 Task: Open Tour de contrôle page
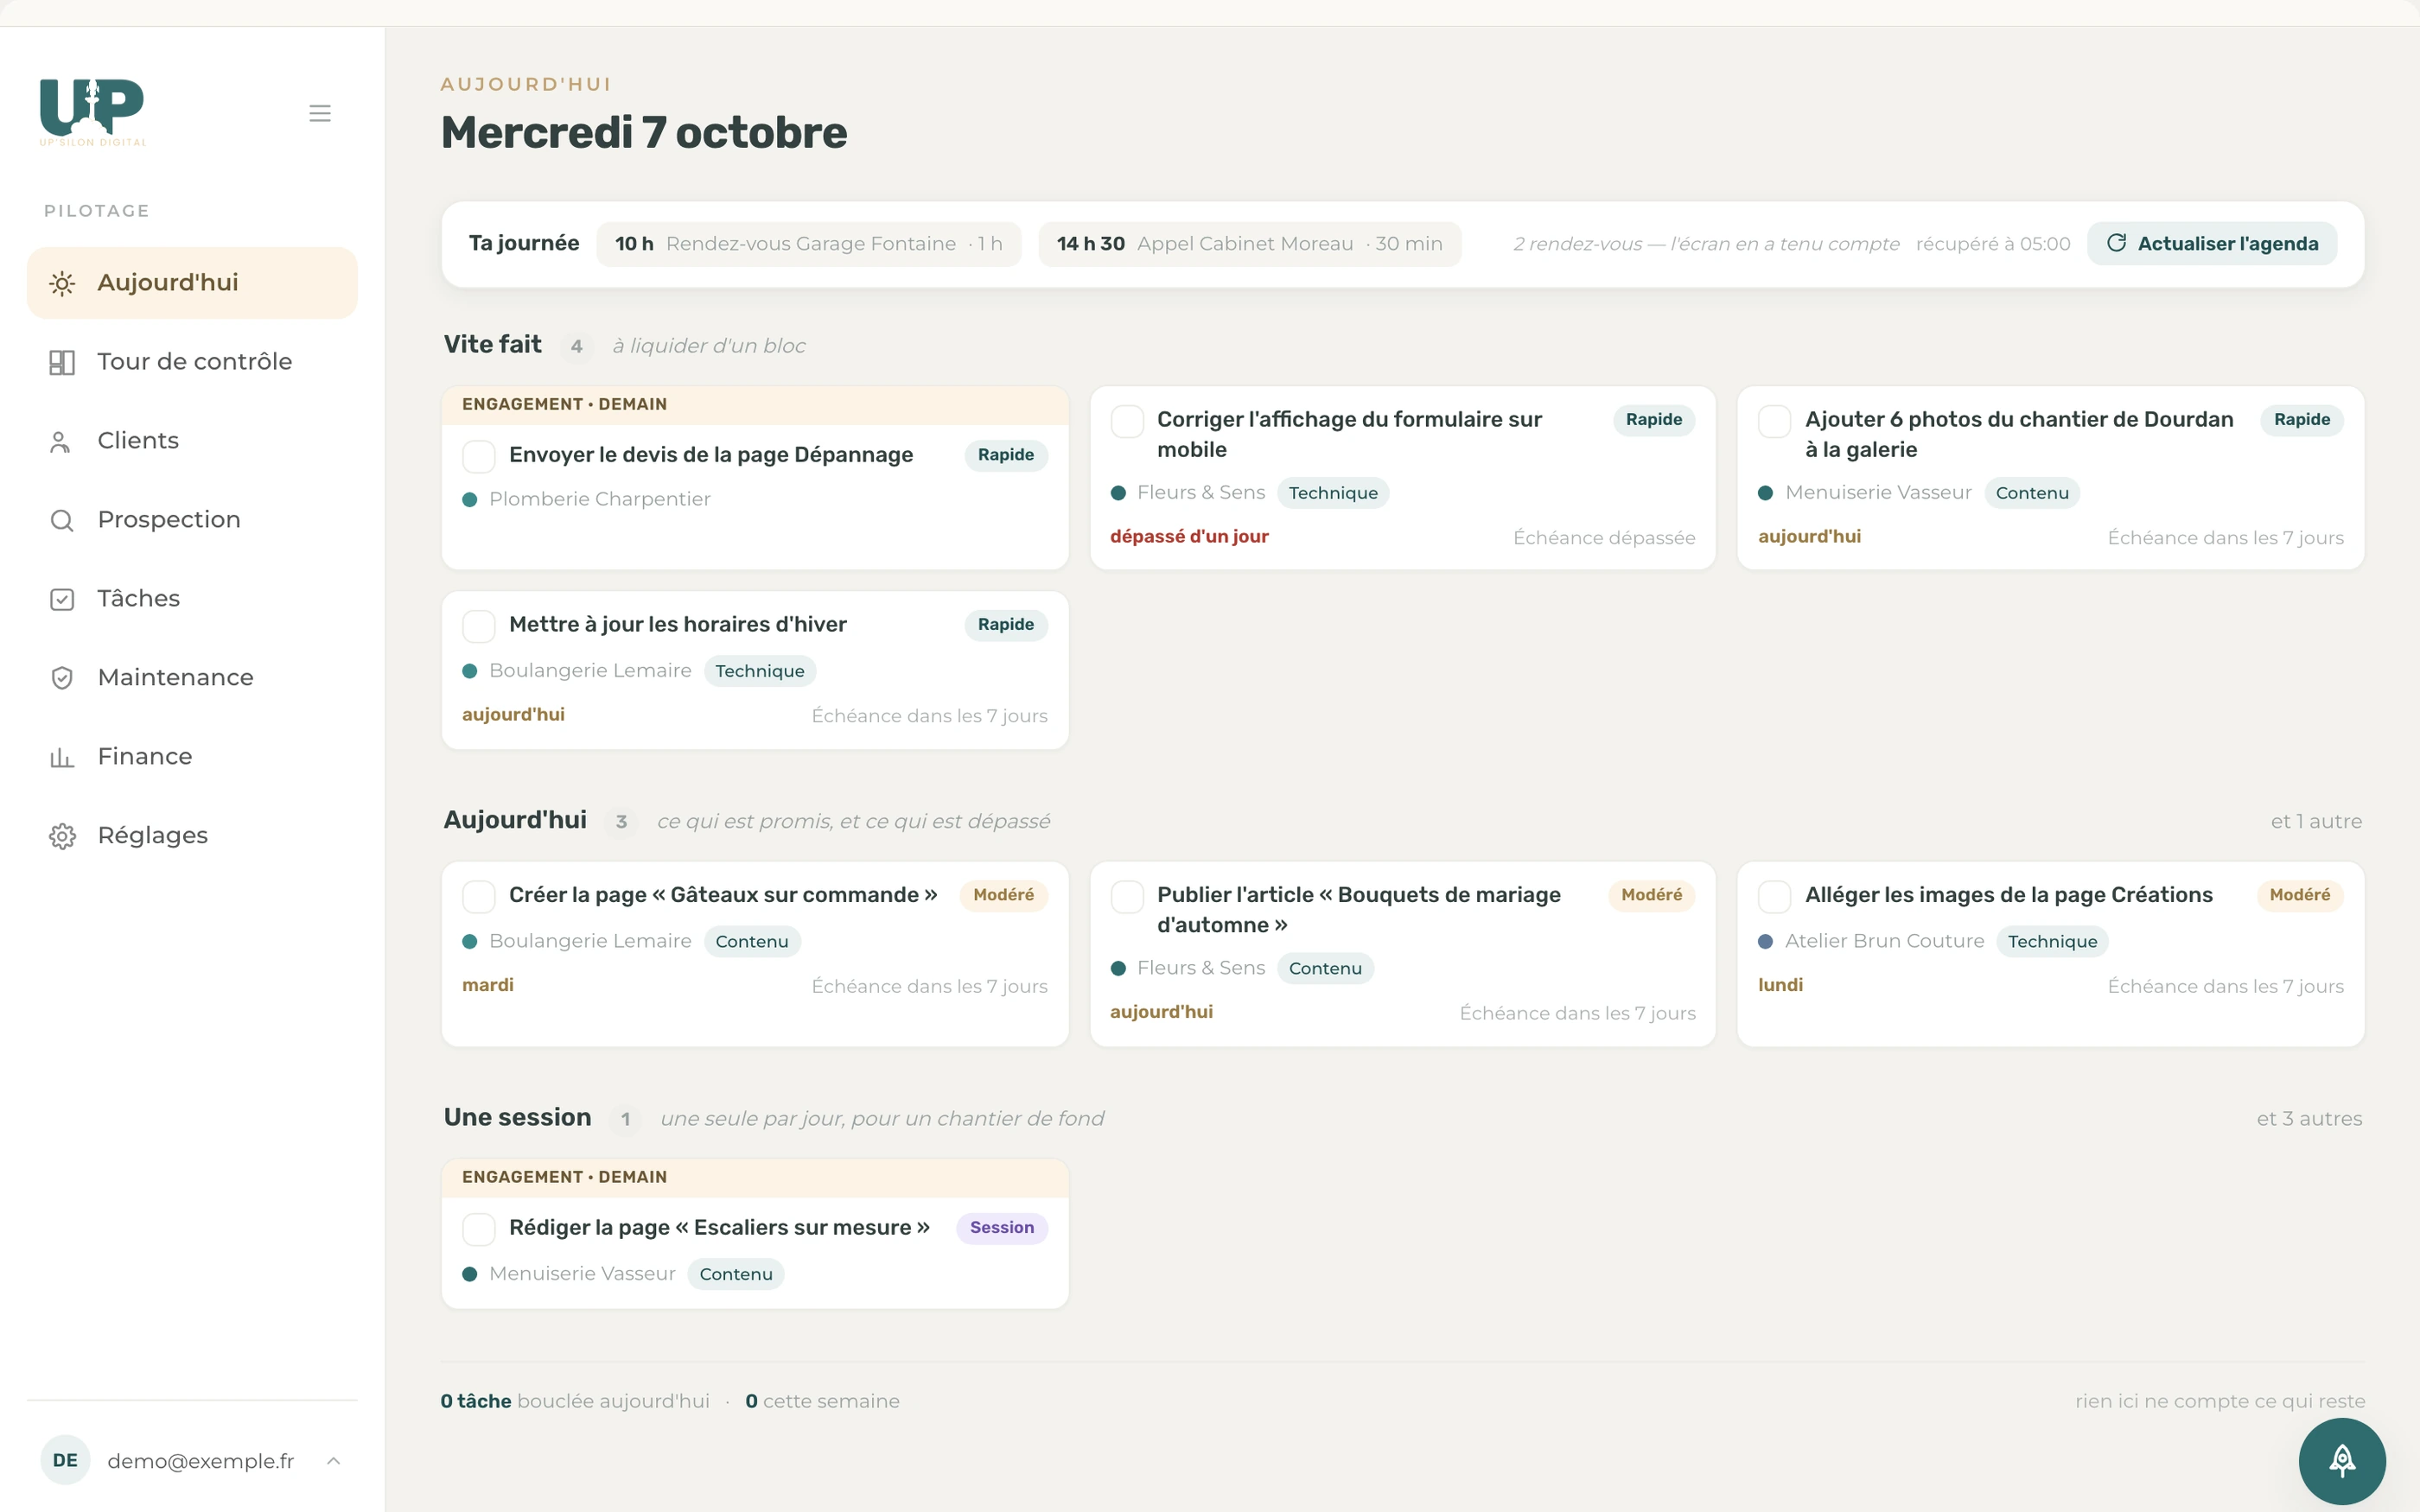(x=192, y=362)
